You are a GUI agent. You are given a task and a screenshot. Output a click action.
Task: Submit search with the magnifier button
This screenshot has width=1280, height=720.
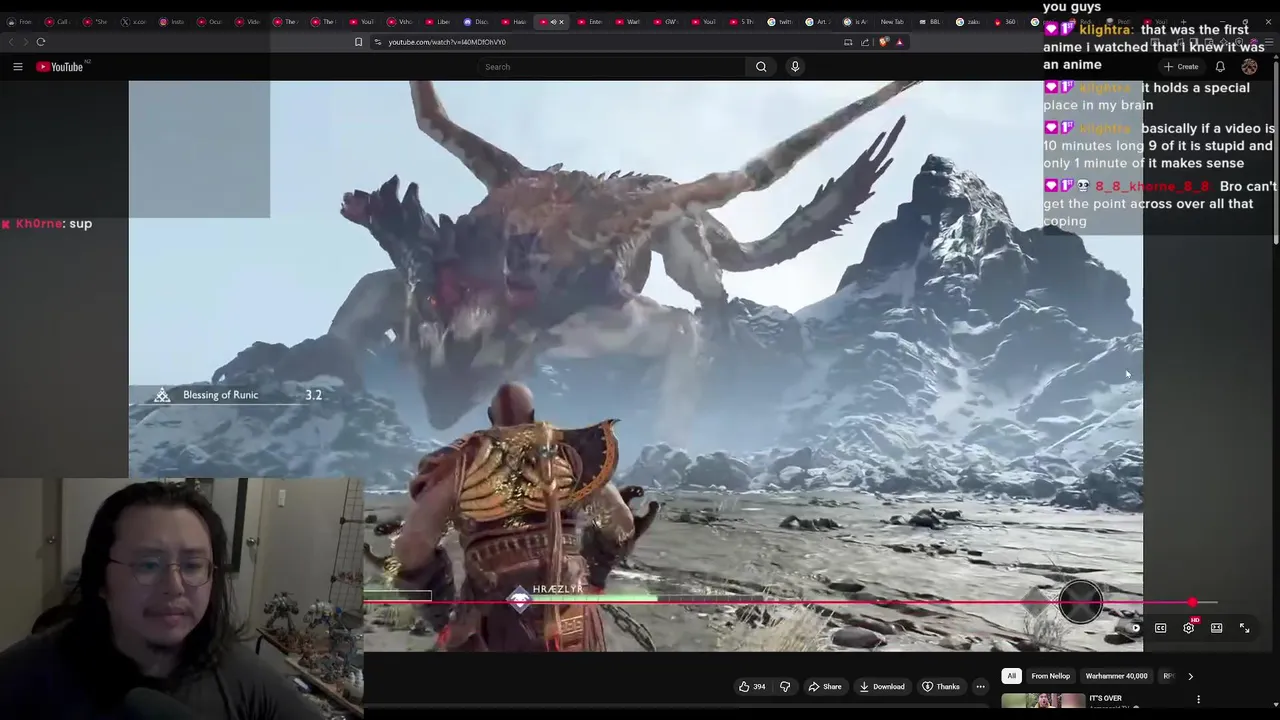(761, 67)
